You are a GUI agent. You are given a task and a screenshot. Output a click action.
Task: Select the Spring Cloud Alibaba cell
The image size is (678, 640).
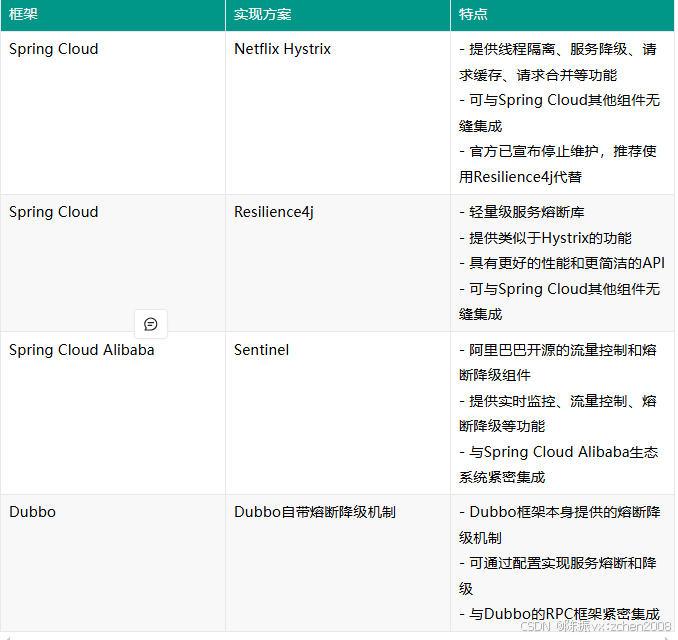(113, 413)
